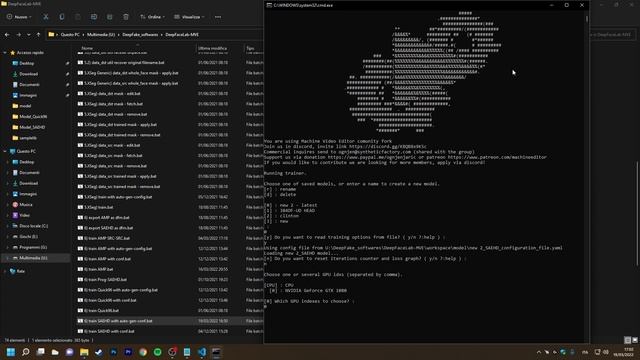Screen dimensions: 640x360
Task: Open the Visualizza view dropdown
Action: coord(189,17)
